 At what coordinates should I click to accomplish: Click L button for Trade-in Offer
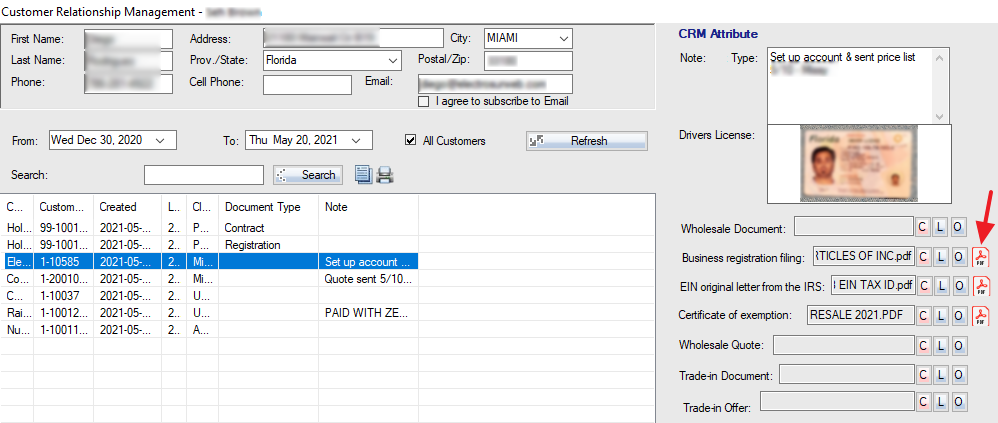tap(941, 401)
